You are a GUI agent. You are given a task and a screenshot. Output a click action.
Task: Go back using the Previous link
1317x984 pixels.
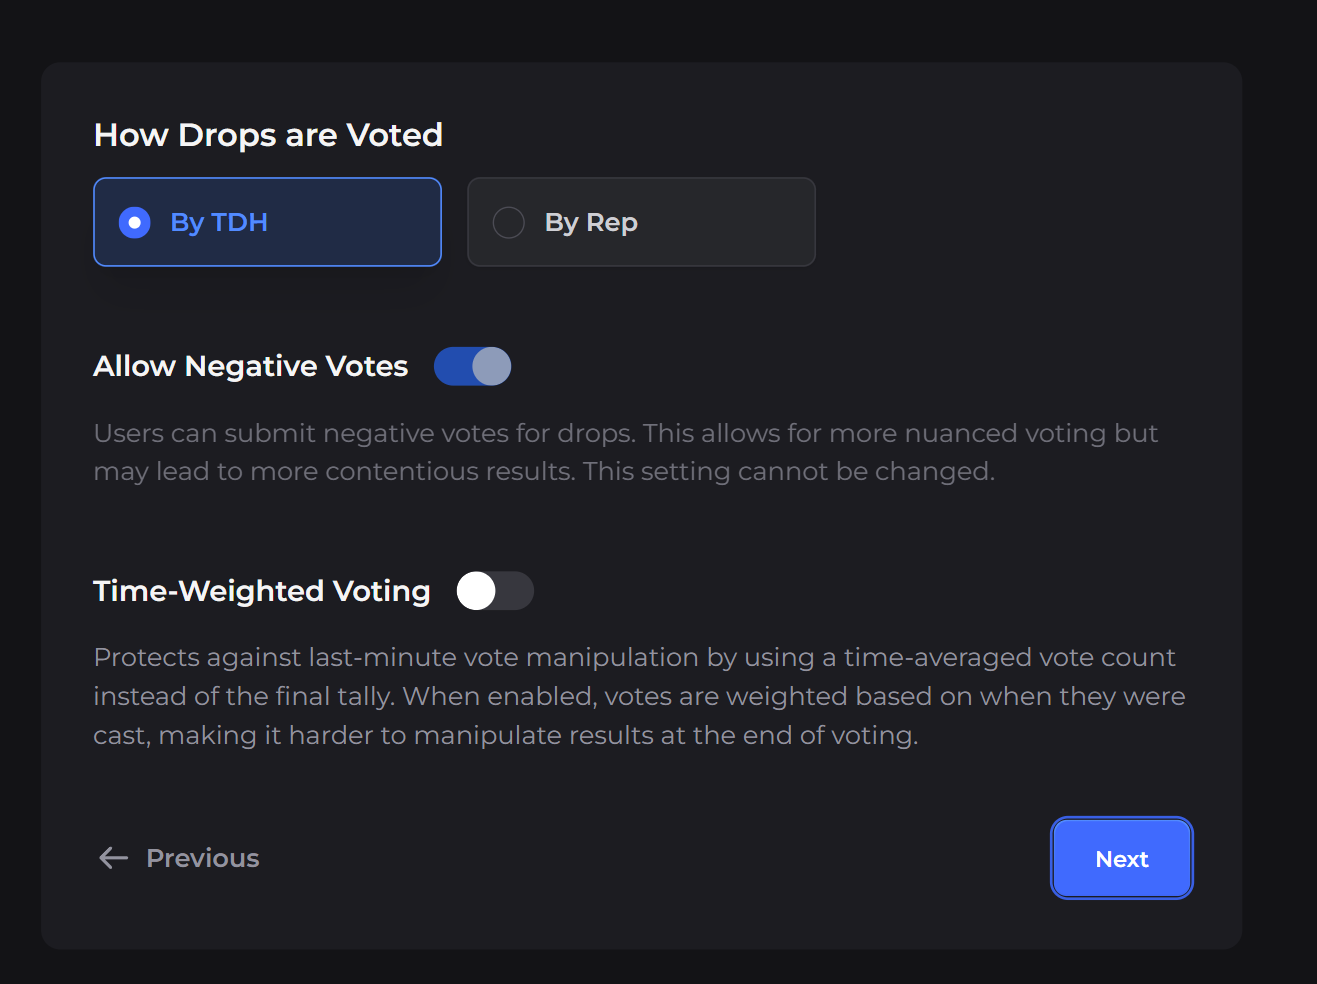pos(202,858)
